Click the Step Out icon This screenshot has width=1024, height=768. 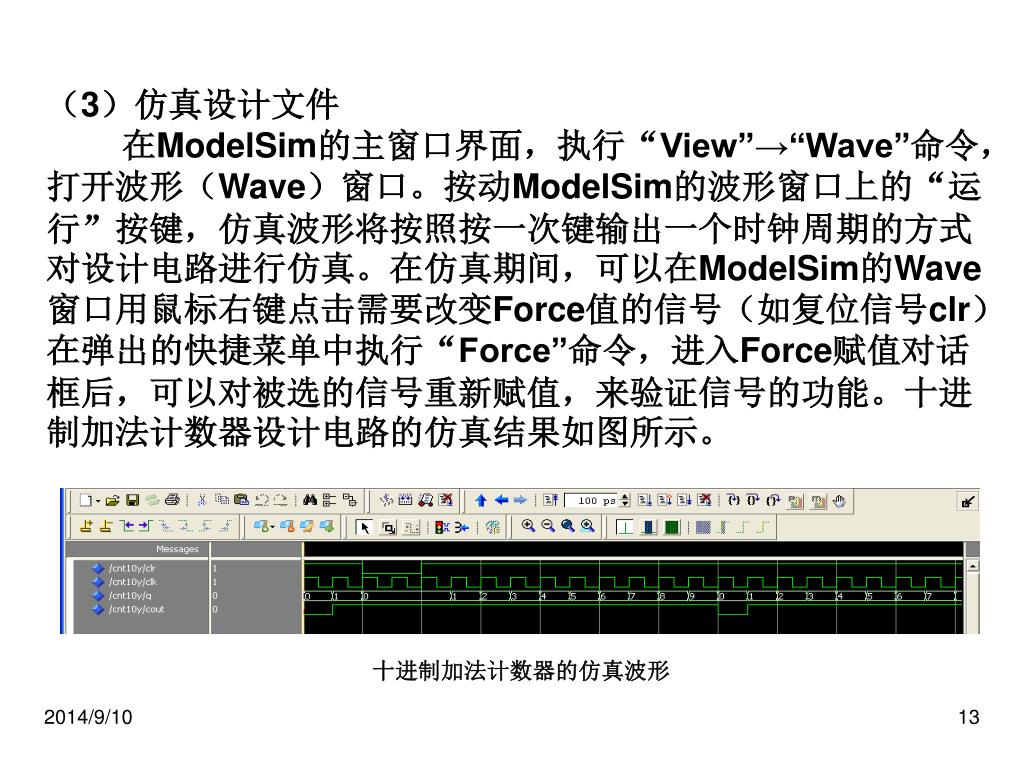click(x=773, y=500)
